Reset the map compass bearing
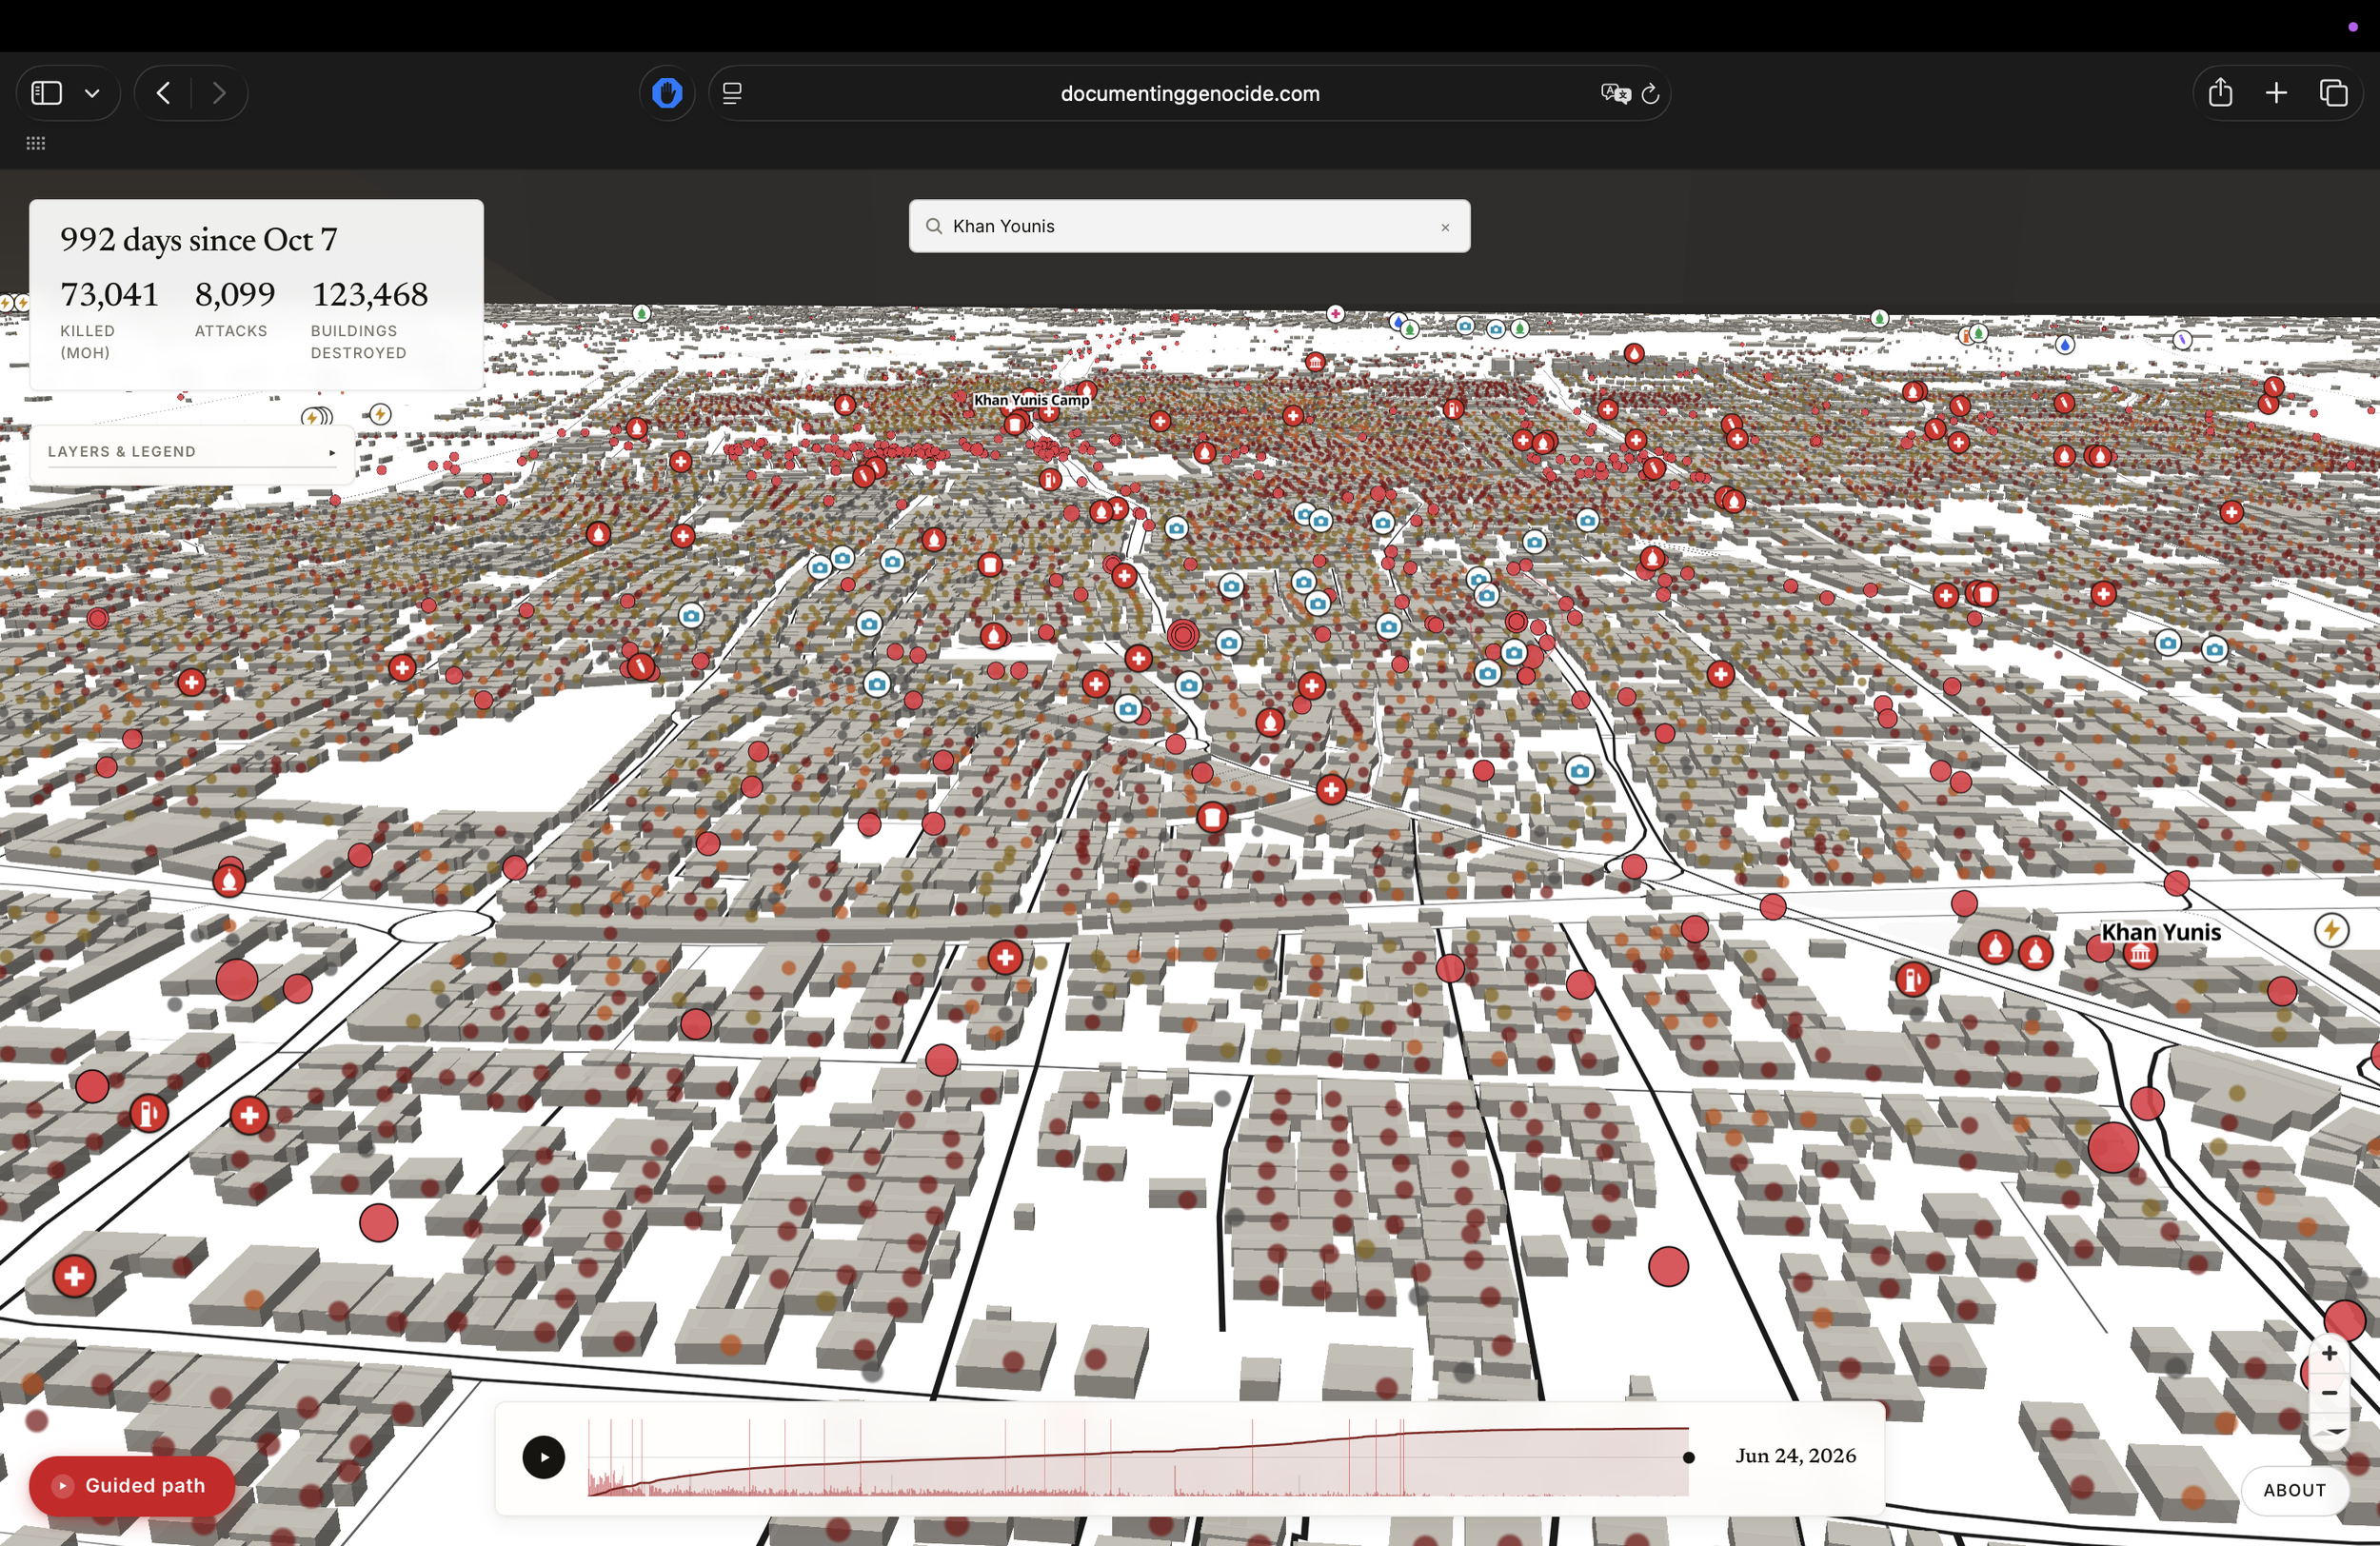Screen dimensions: 2380x1546 tap(2329, 1432)
